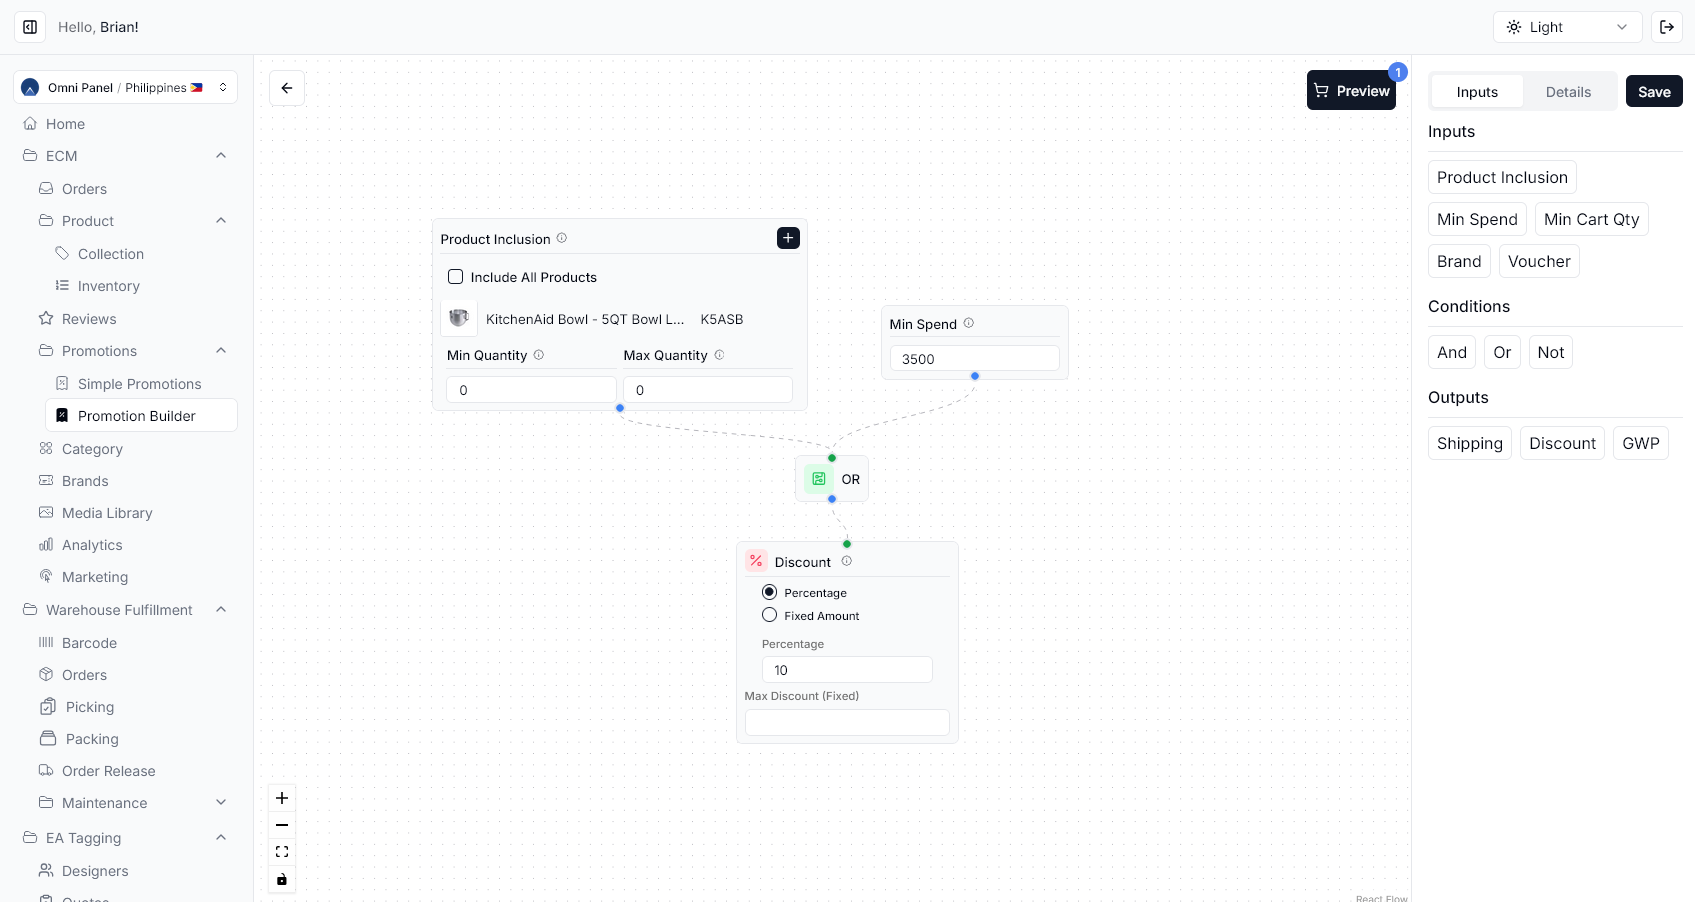Zoom in on the flow canvas
The width and height of the screenshot is (1695, 902).
pos(282,798)
